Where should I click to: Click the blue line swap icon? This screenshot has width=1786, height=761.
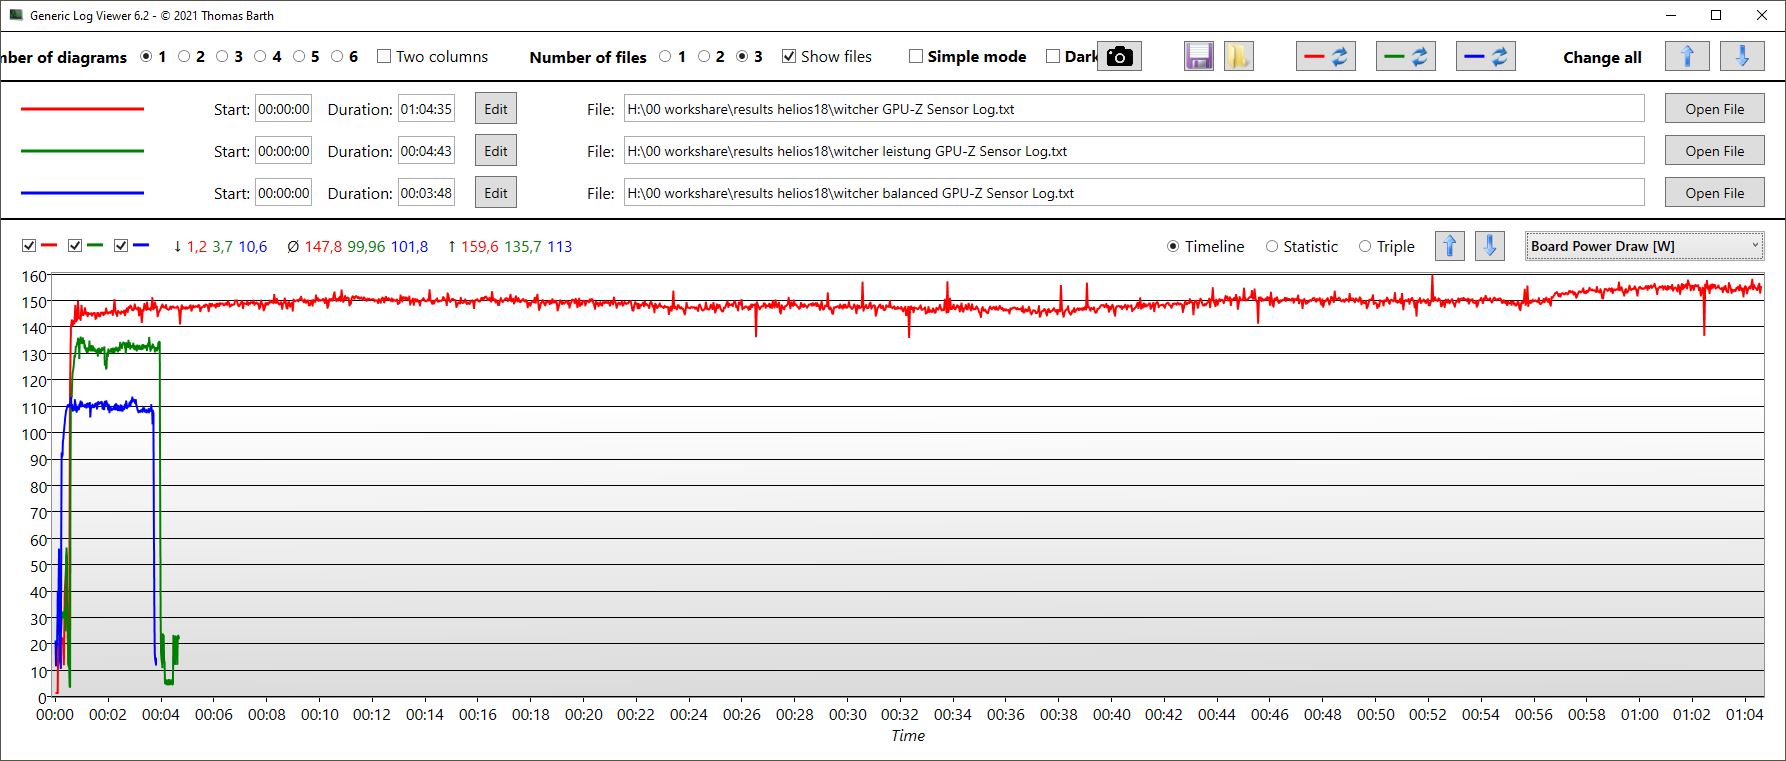(x=1485, y=57)
